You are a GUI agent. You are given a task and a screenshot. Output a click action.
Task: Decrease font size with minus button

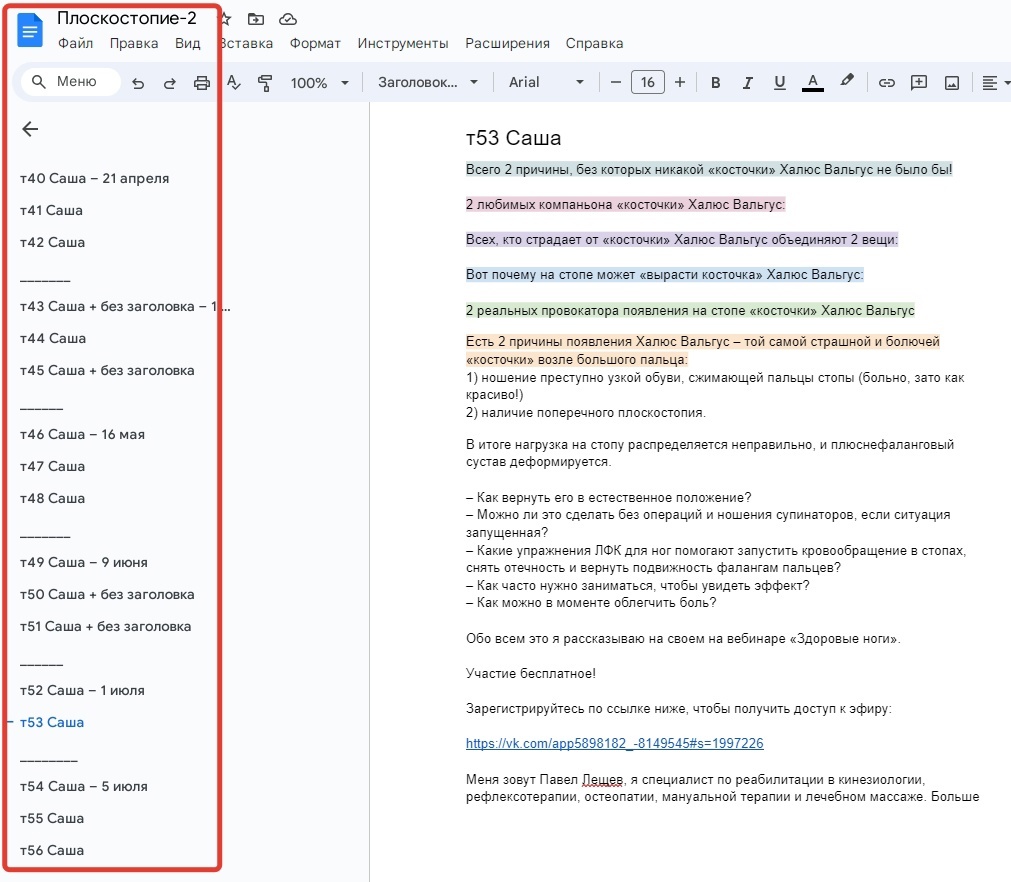pyautogui.click(x=616, y=83)
